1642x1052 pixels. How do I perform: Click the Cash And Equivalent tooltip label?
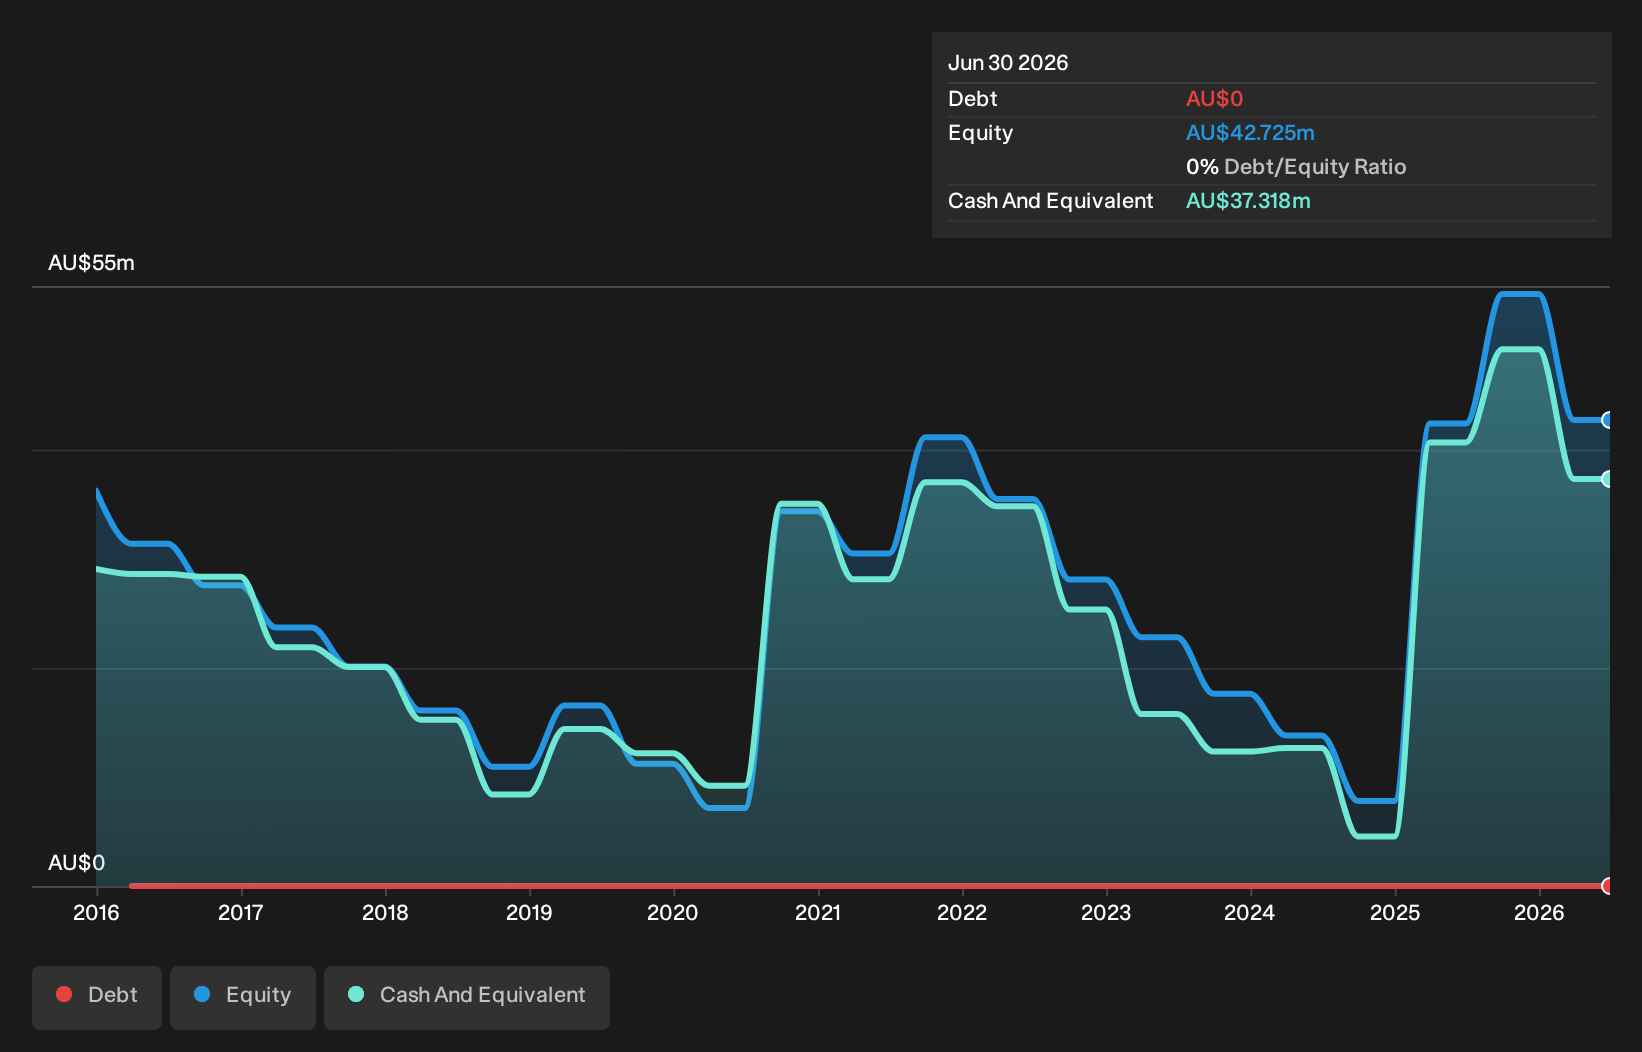coord(1050,201)
